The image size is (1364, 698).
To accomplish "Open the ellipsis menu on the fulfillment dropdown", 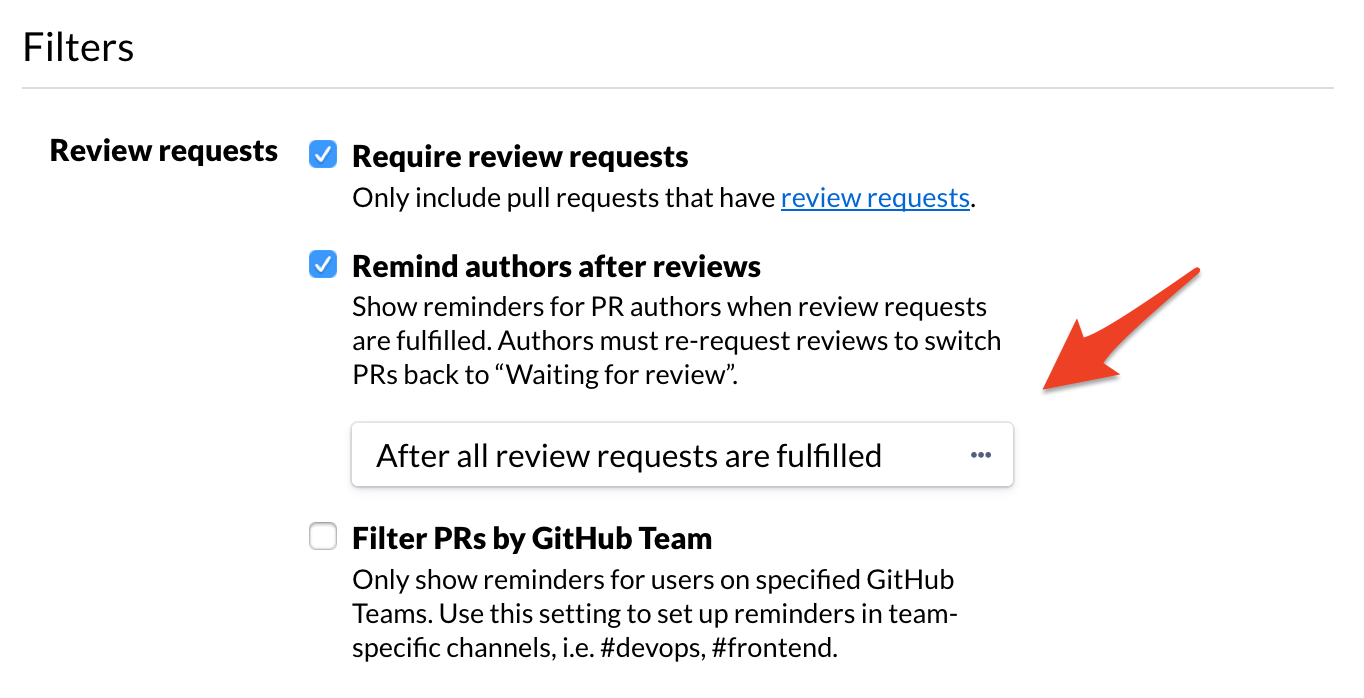I will click(x=980, y=455).
